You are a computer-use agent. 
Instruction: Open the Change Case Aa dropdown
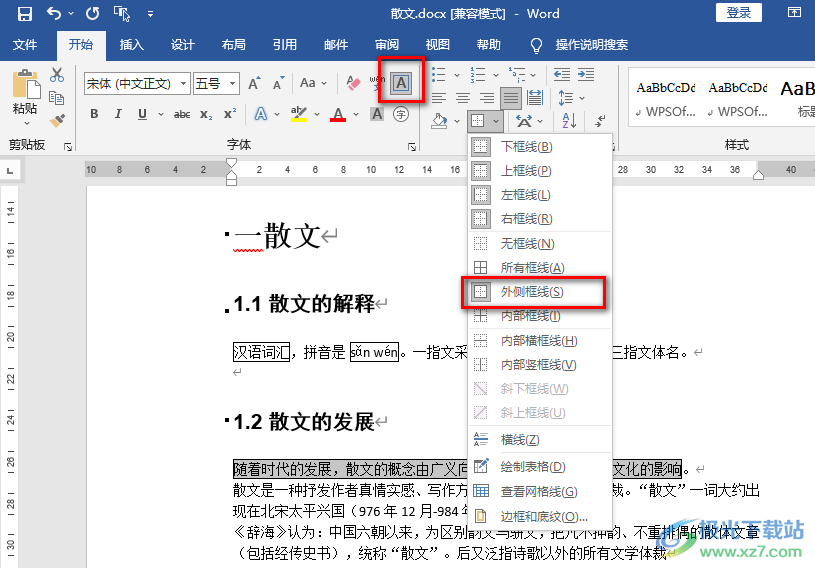(x=313, y=83)
